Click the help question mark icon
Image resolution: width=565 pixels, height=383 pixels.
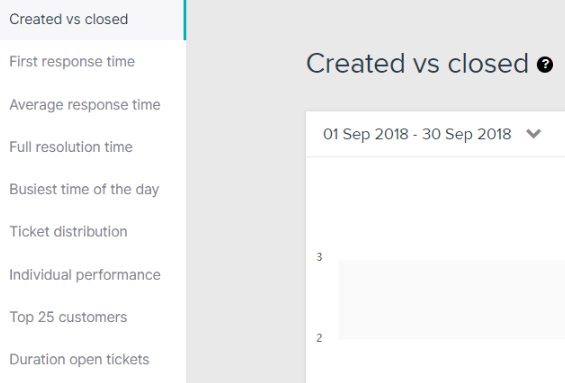pos(544,65)
